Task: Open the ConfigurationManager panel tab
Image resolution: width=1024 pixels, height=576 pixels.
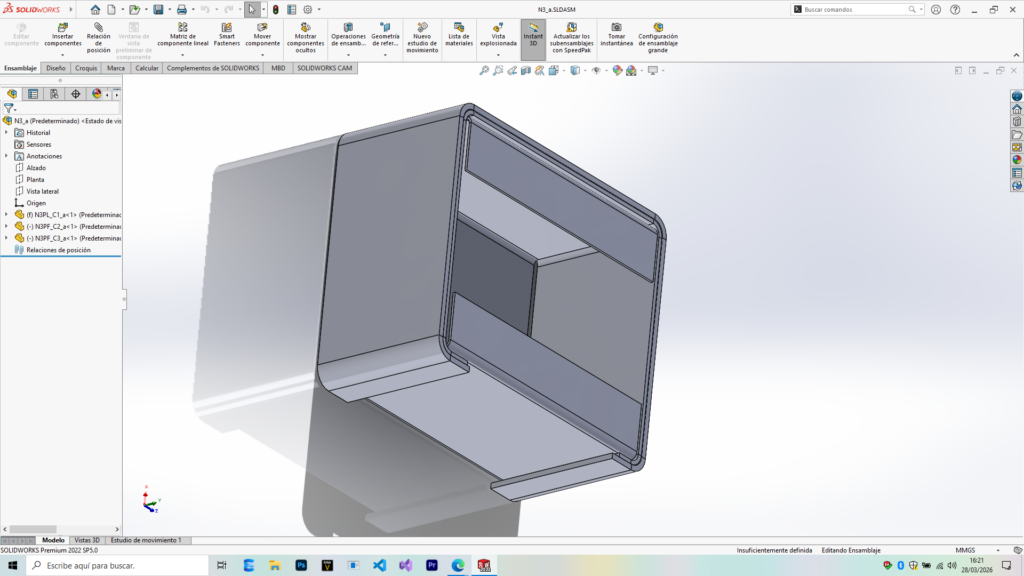Action: (x=54, y=94)
